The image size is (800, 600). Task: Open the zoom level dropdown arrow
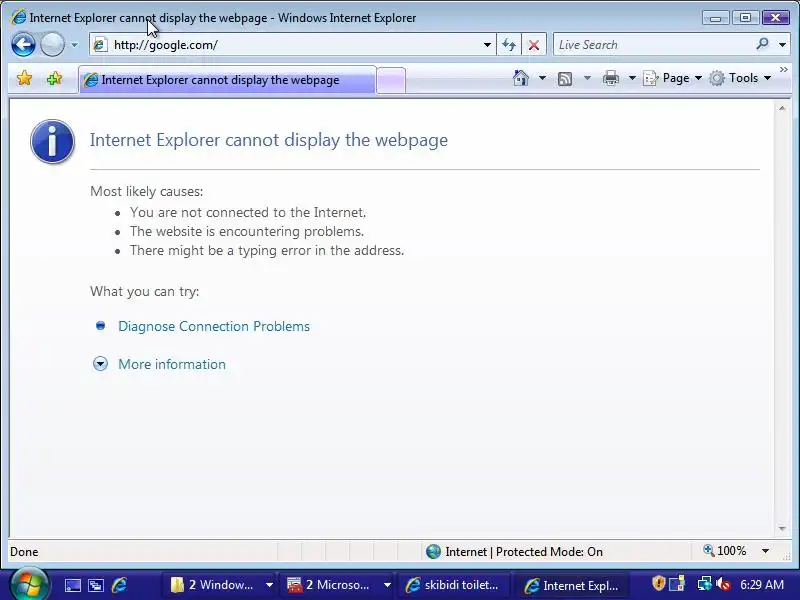765,551
